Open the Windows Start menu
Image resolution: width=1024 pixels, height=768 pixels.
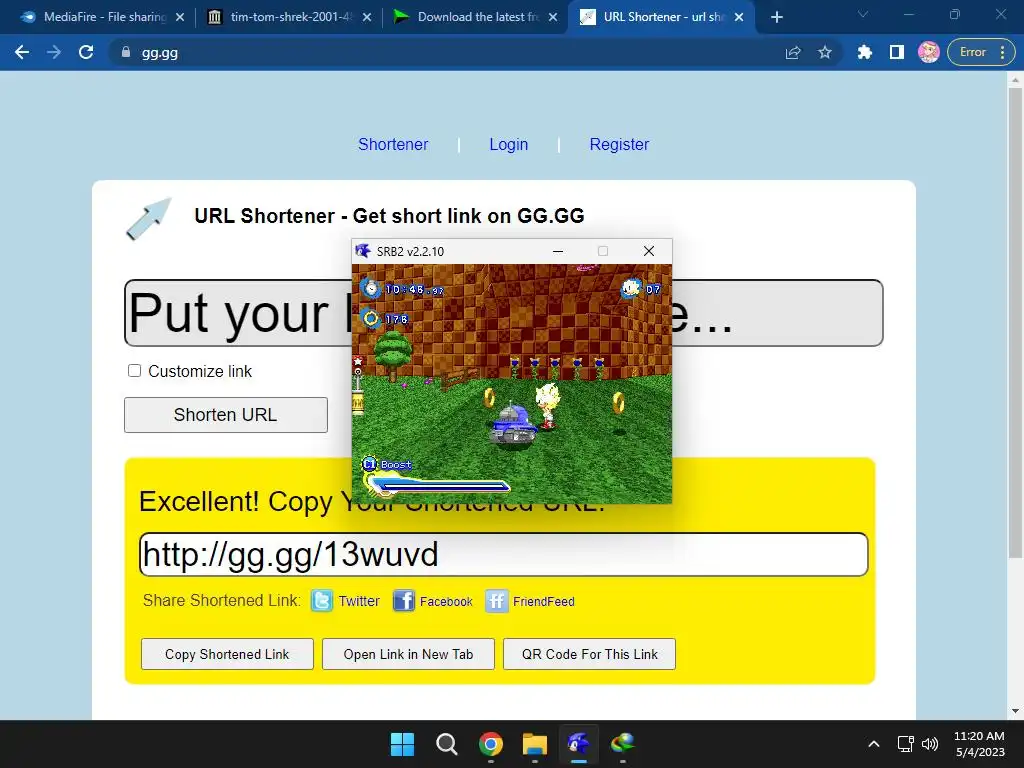[402, 744]
